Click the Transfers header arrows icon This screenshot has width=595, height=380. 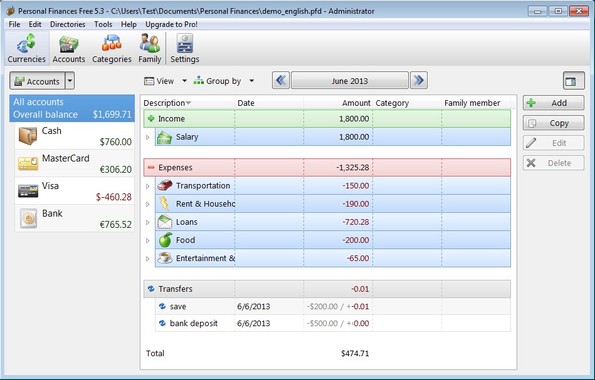click(151, 289)
